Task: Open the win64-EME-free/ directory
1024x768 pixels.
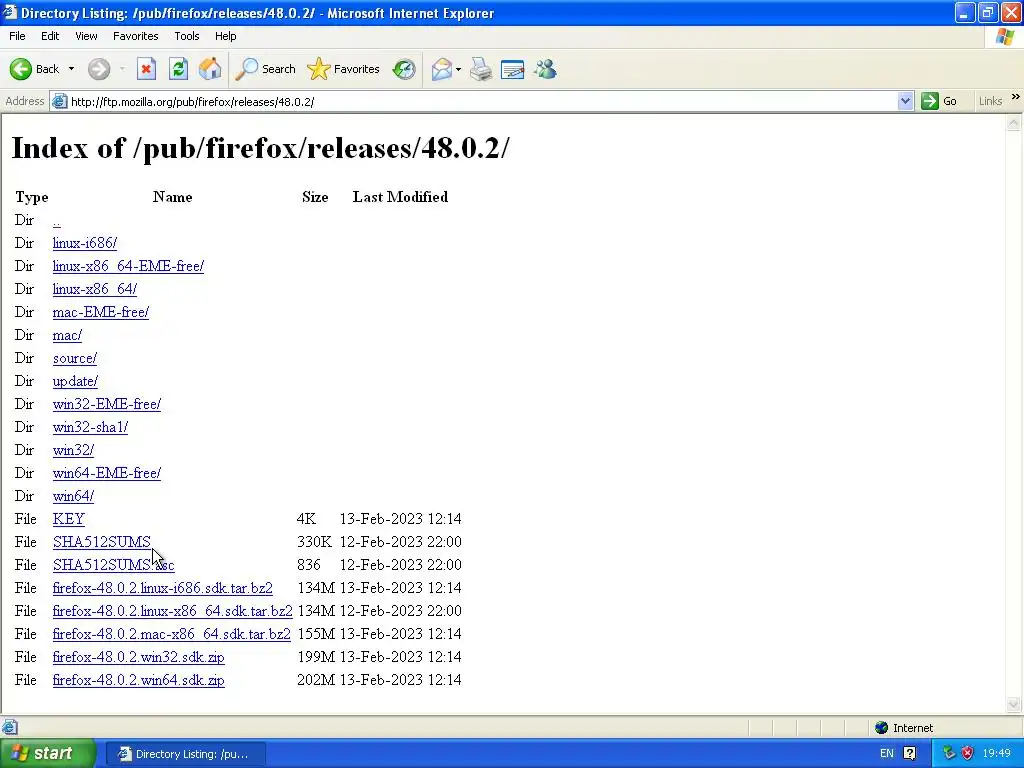Action: pyautogui.click(x=106, y=473)
